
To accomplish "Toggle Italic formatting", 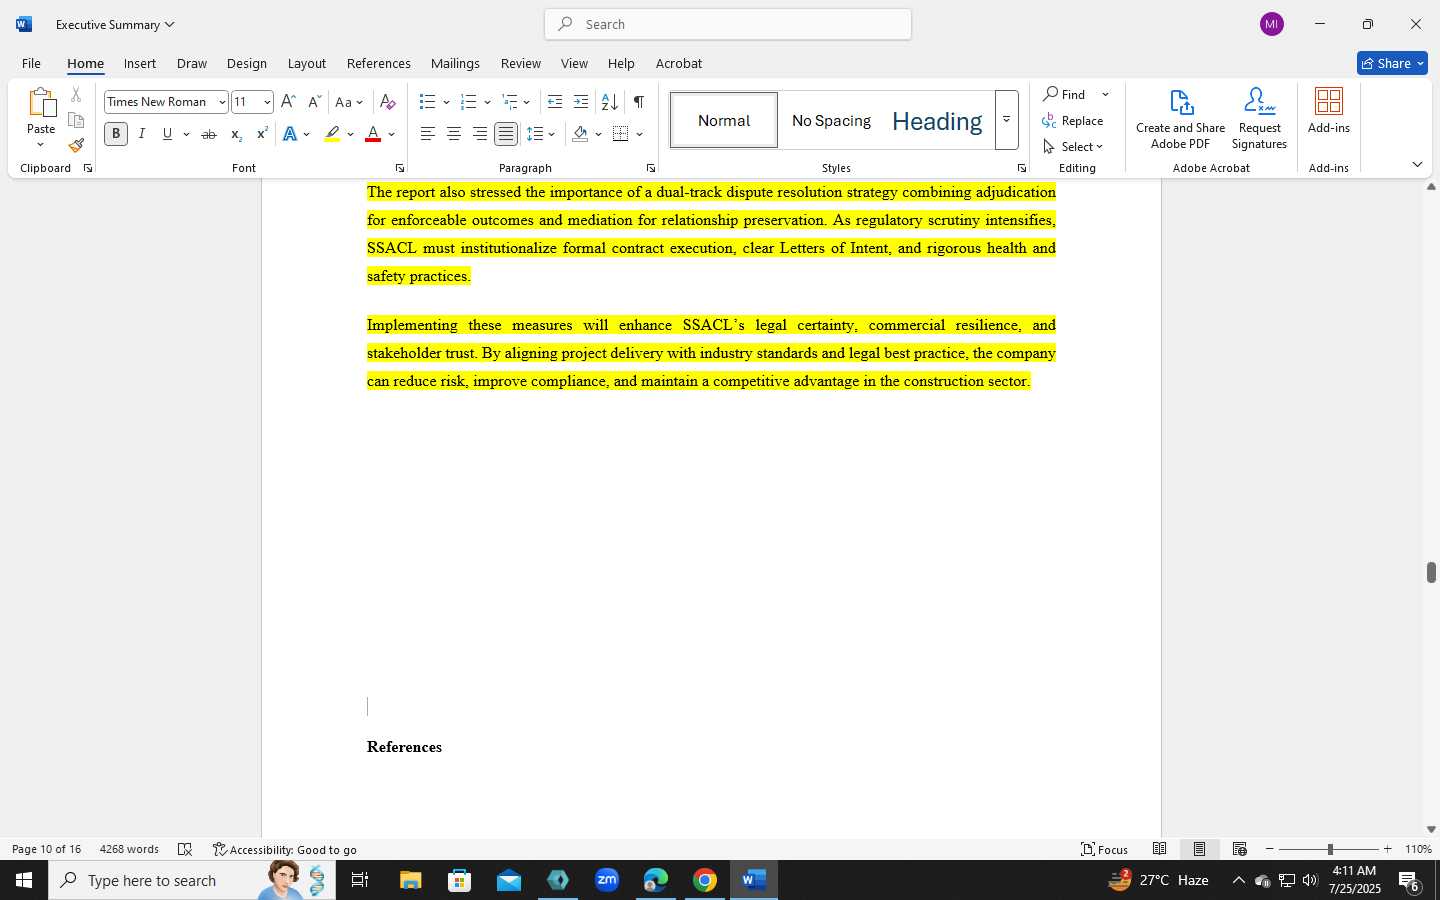I will 142,134.
